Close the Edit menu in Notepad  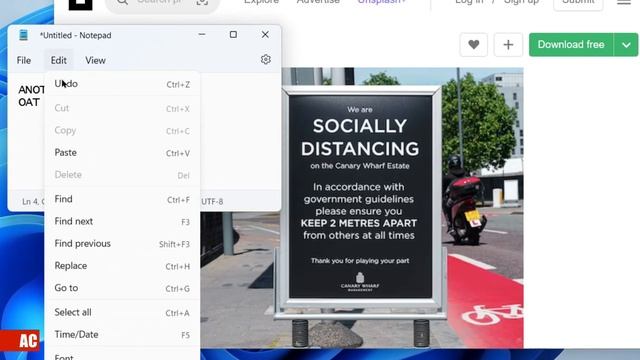[59, 60]
